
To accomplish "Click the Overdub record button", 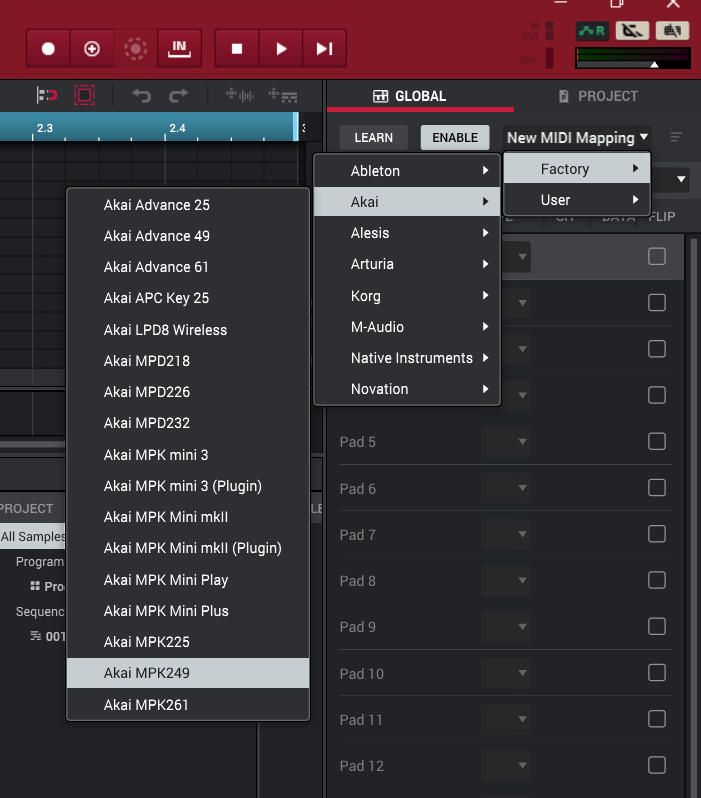I will click(x=92, y=49).
